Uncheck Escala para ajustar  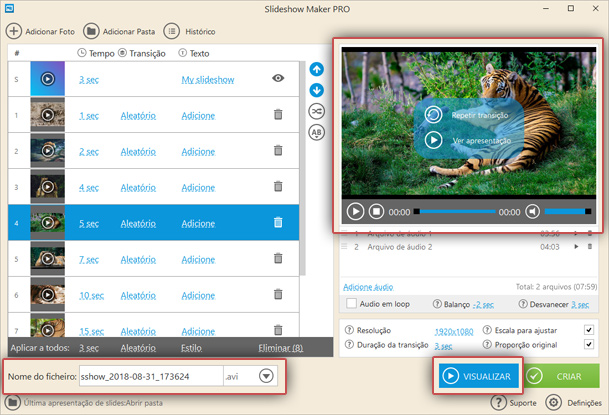589,330
